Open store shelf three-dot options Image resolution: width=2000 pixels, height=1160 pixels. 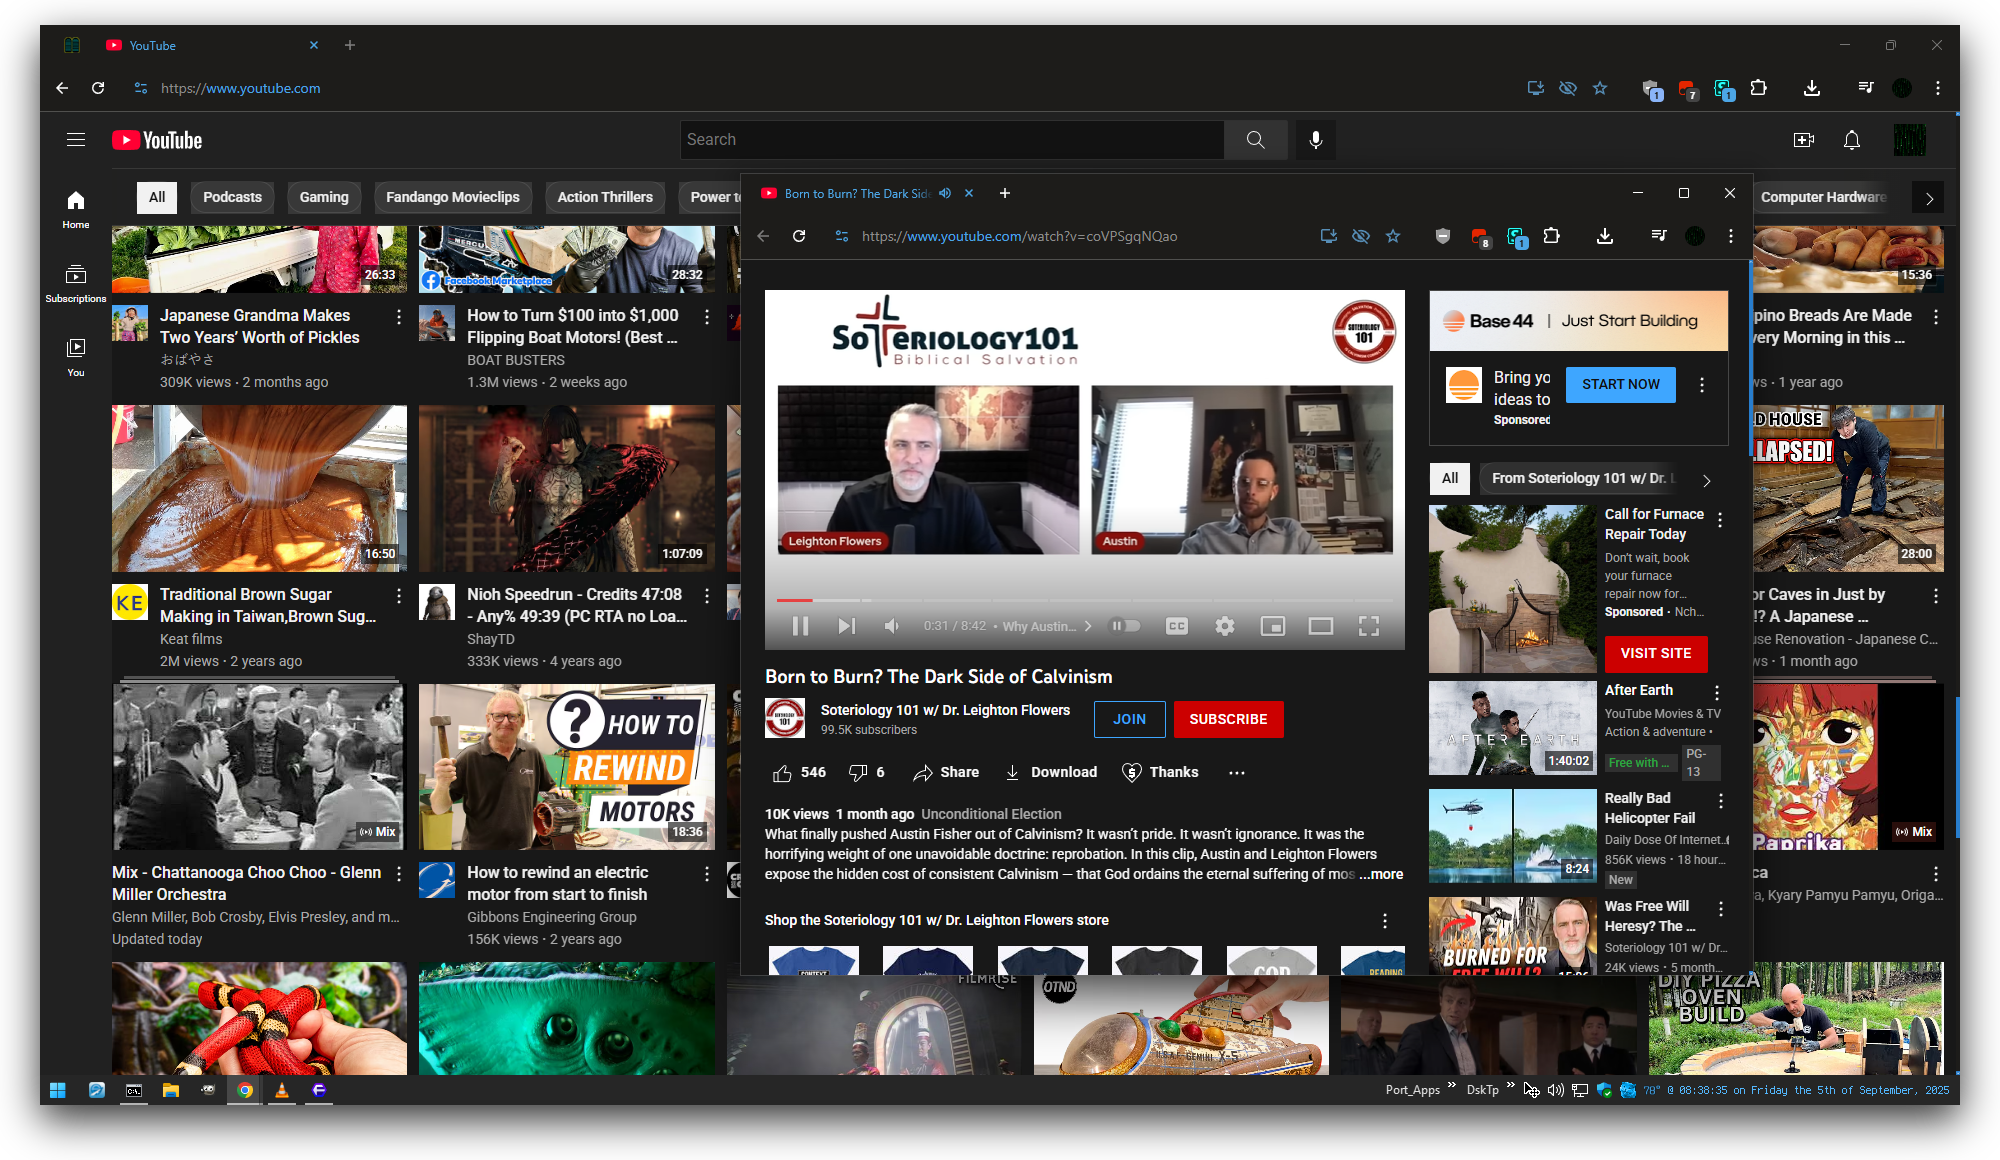click(x=1385, y=921)
